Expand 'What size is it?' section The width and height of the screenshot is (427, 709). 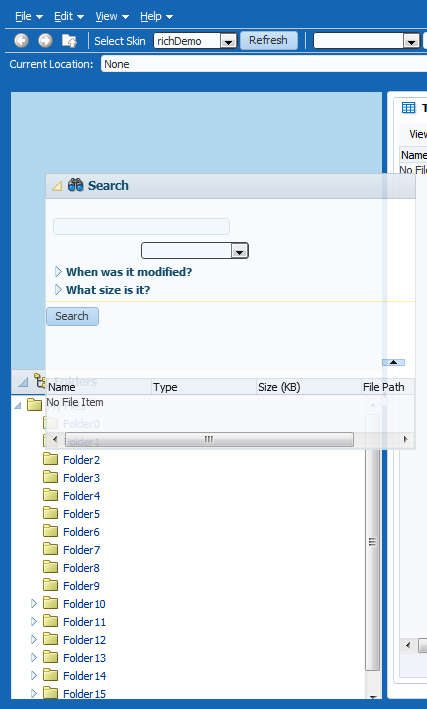[58, 290]
